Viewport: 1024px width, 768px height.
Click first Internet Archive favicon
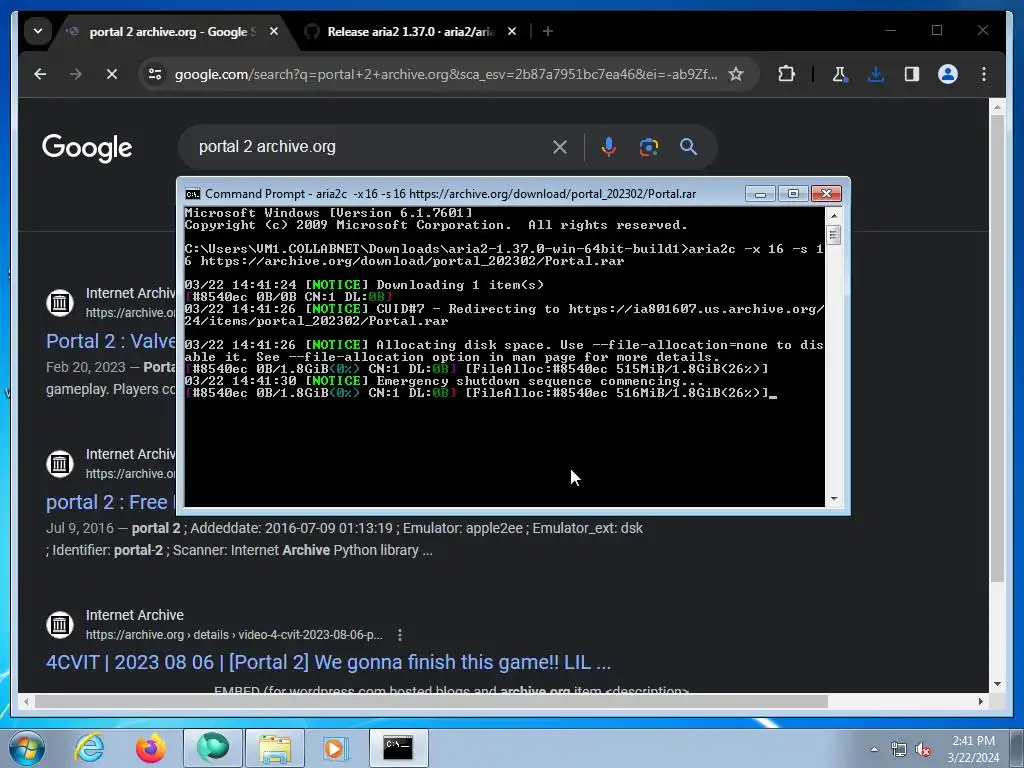60,302
